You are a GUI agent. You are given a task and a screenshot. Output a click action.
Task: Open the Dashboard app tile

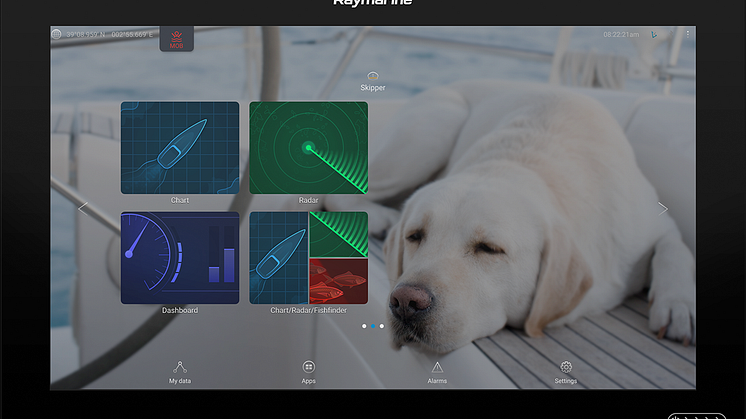click(x=180, y=258)
